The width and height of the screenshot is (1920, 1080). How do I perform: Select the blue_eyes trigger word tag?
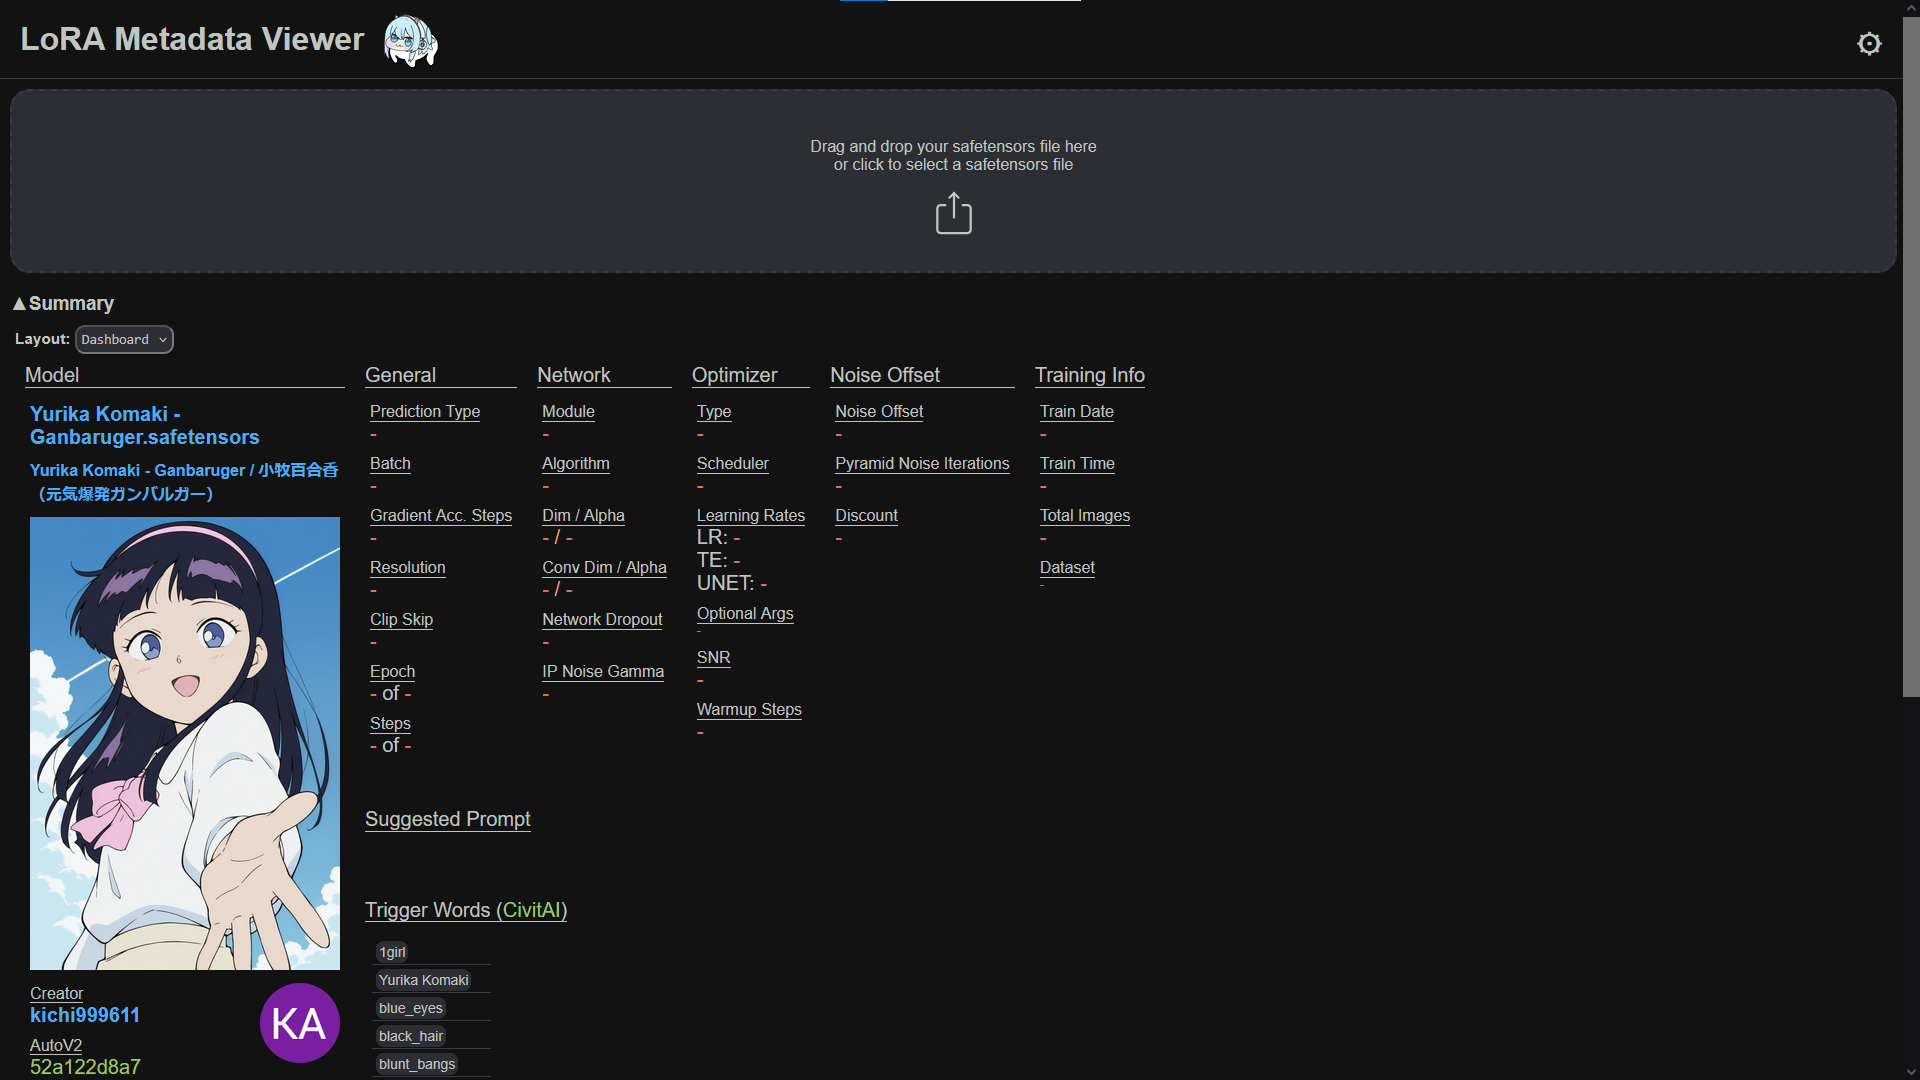pyautogui.click(x=410, y=1008)
